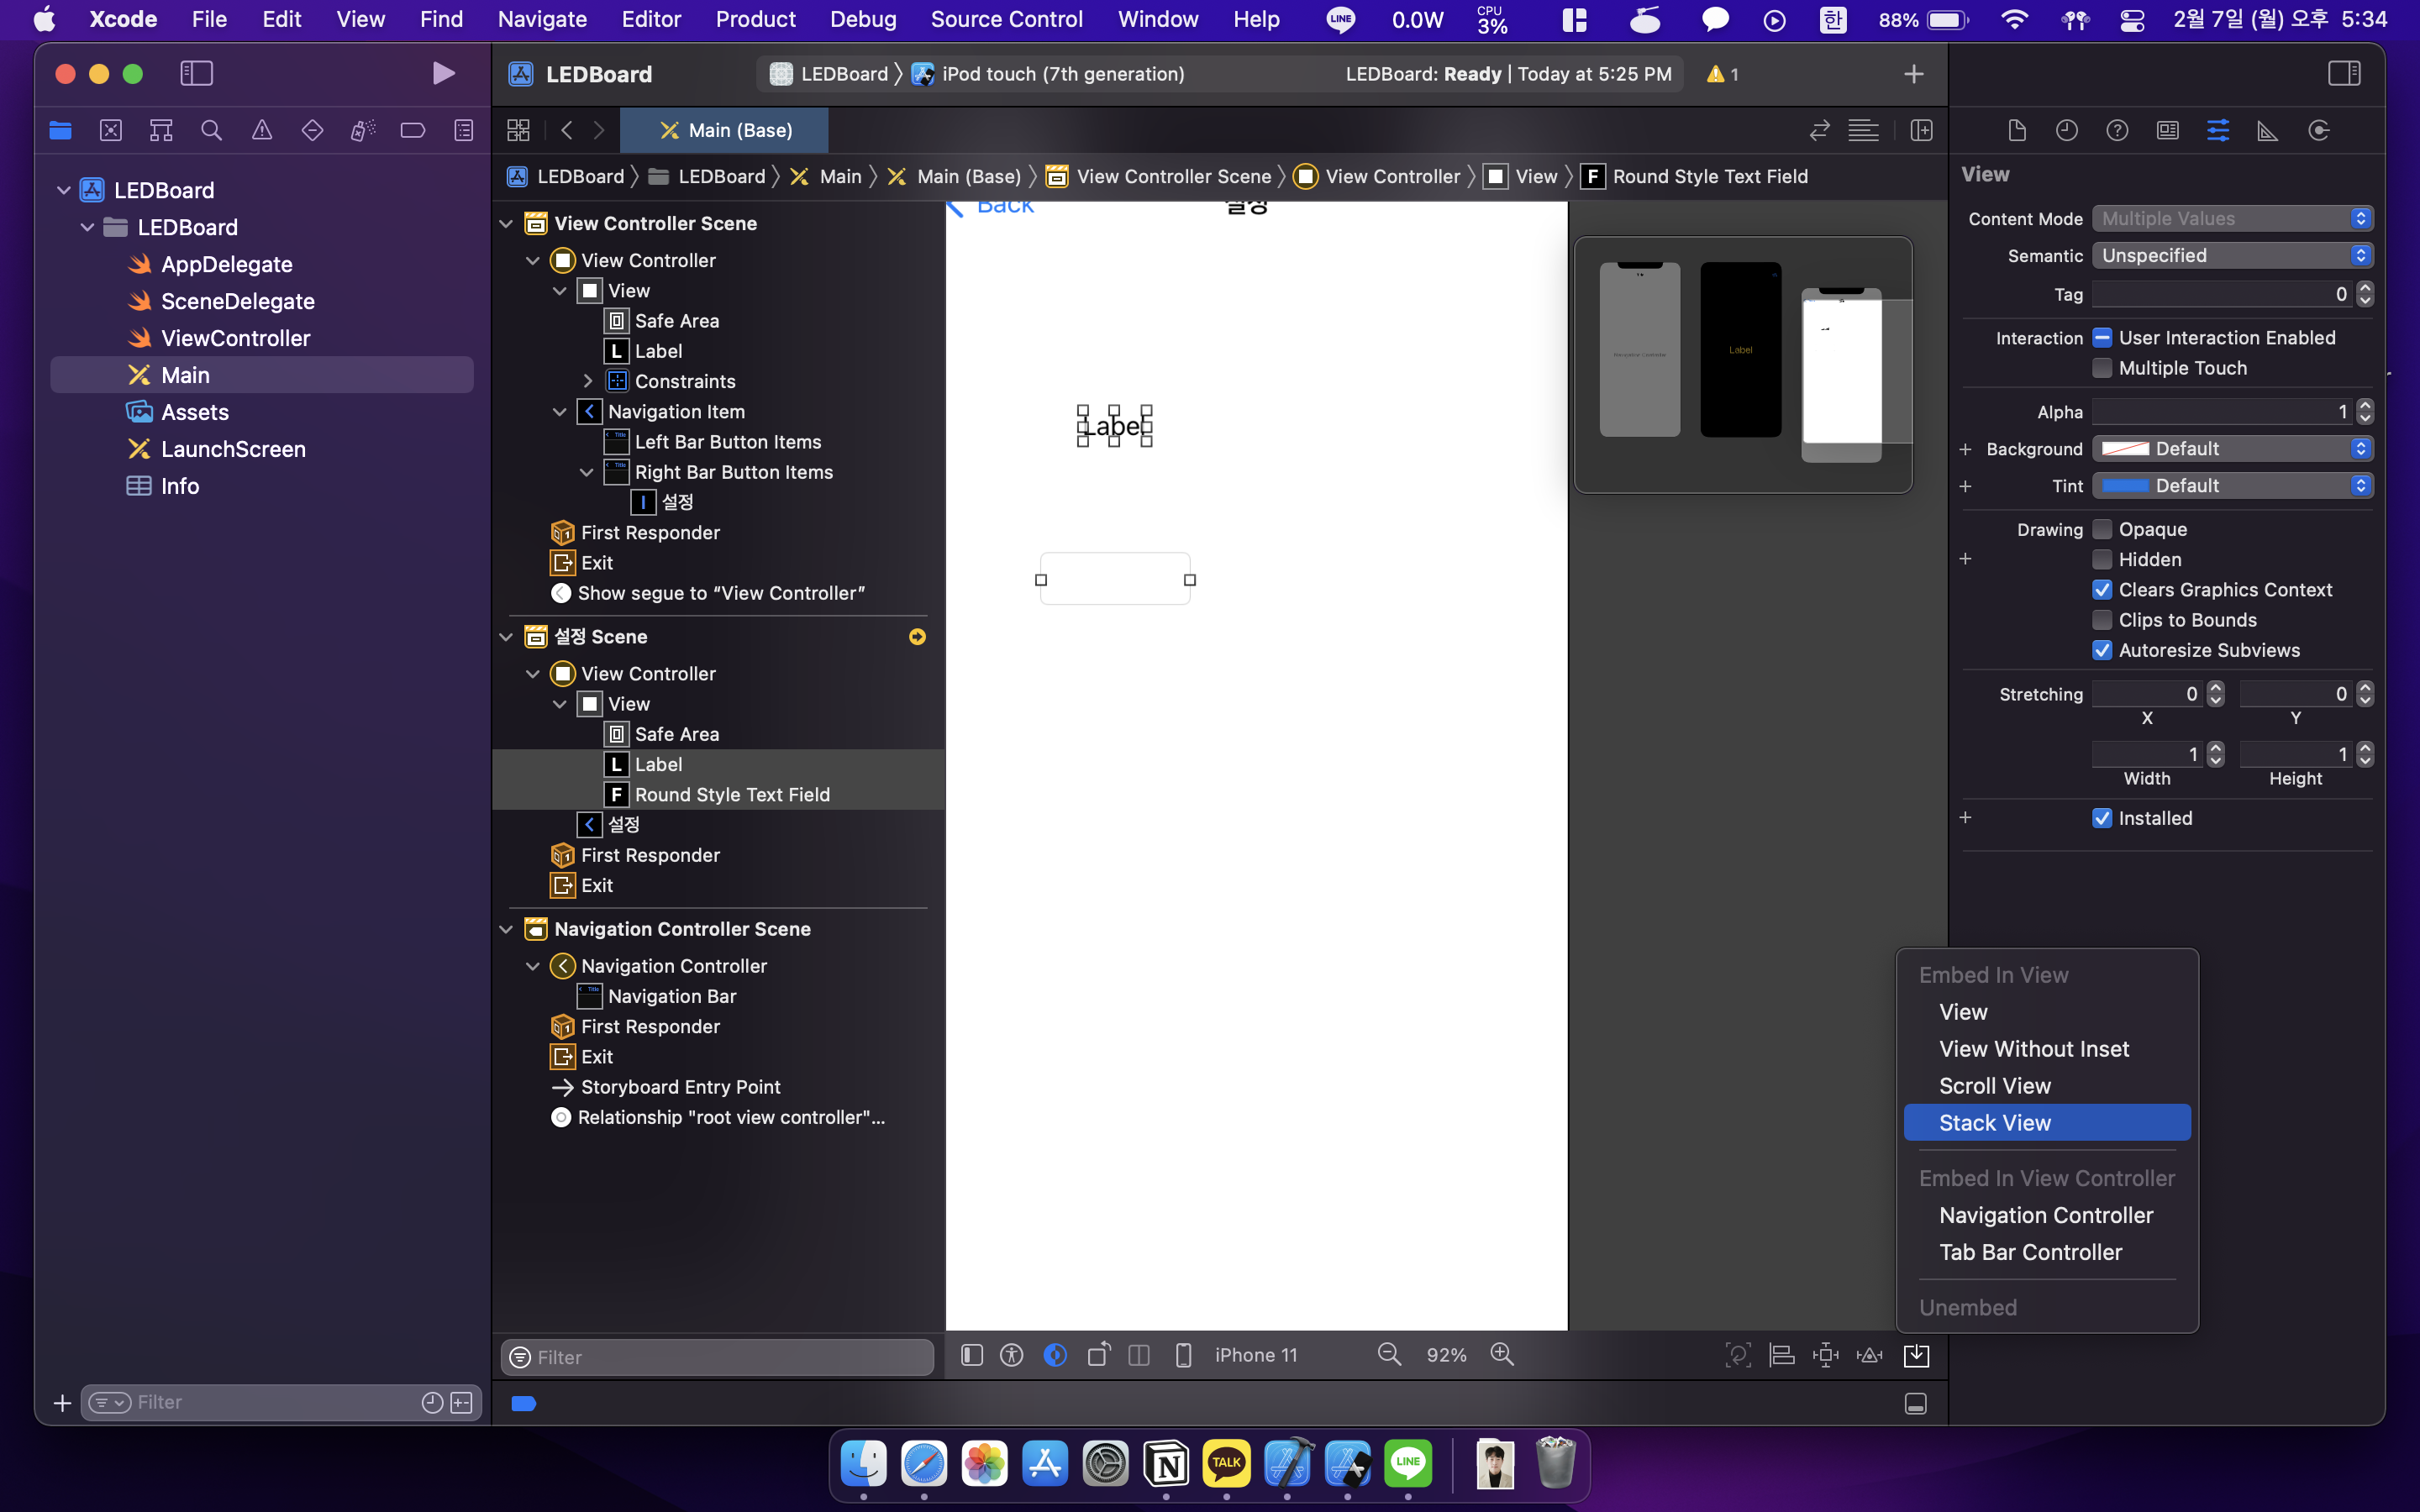Show the Connections inspector arrow icon

click(2319, 130)
